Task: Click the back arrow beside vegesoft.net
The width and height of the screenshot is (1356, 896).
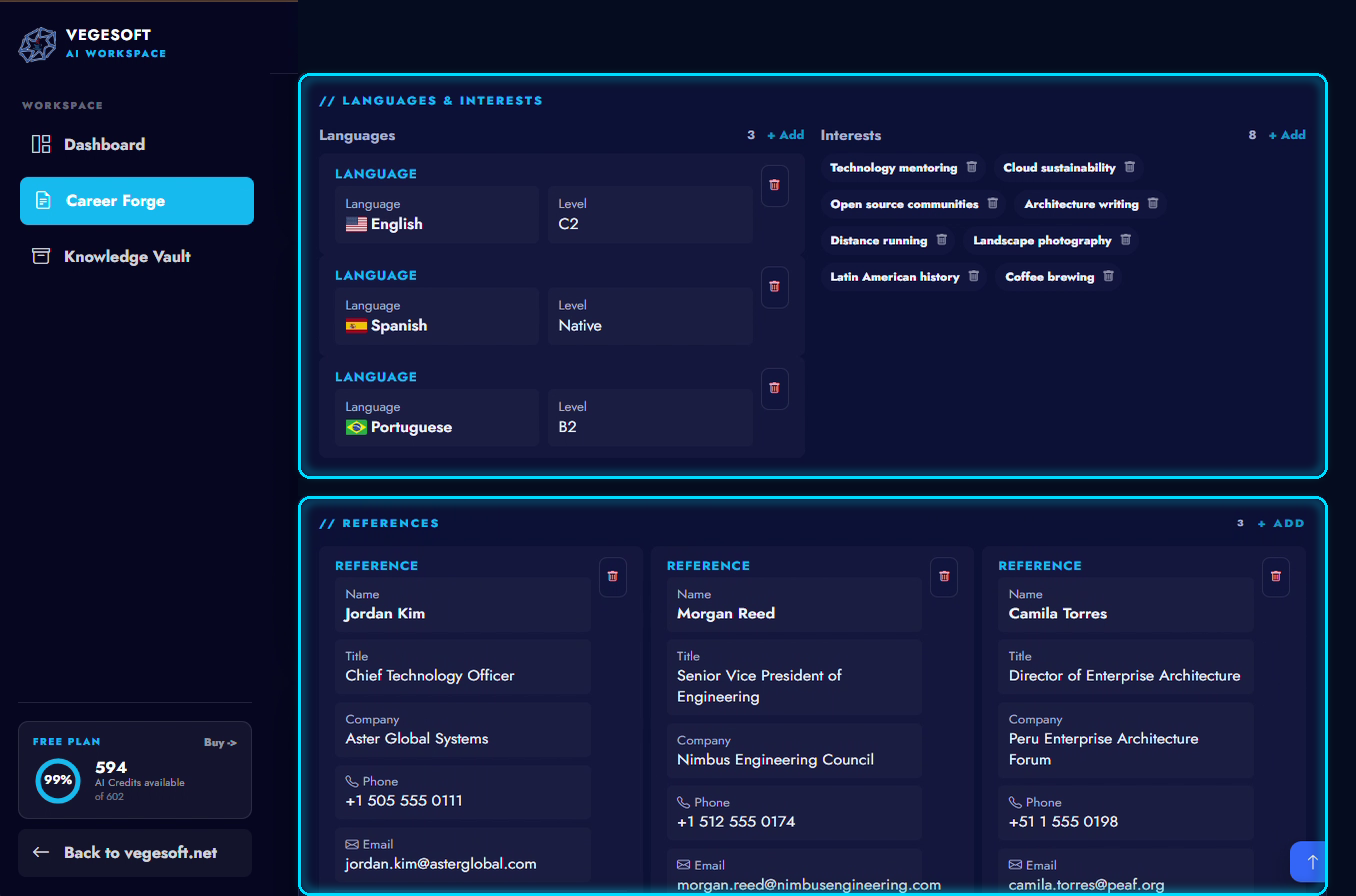Action: 41,853
